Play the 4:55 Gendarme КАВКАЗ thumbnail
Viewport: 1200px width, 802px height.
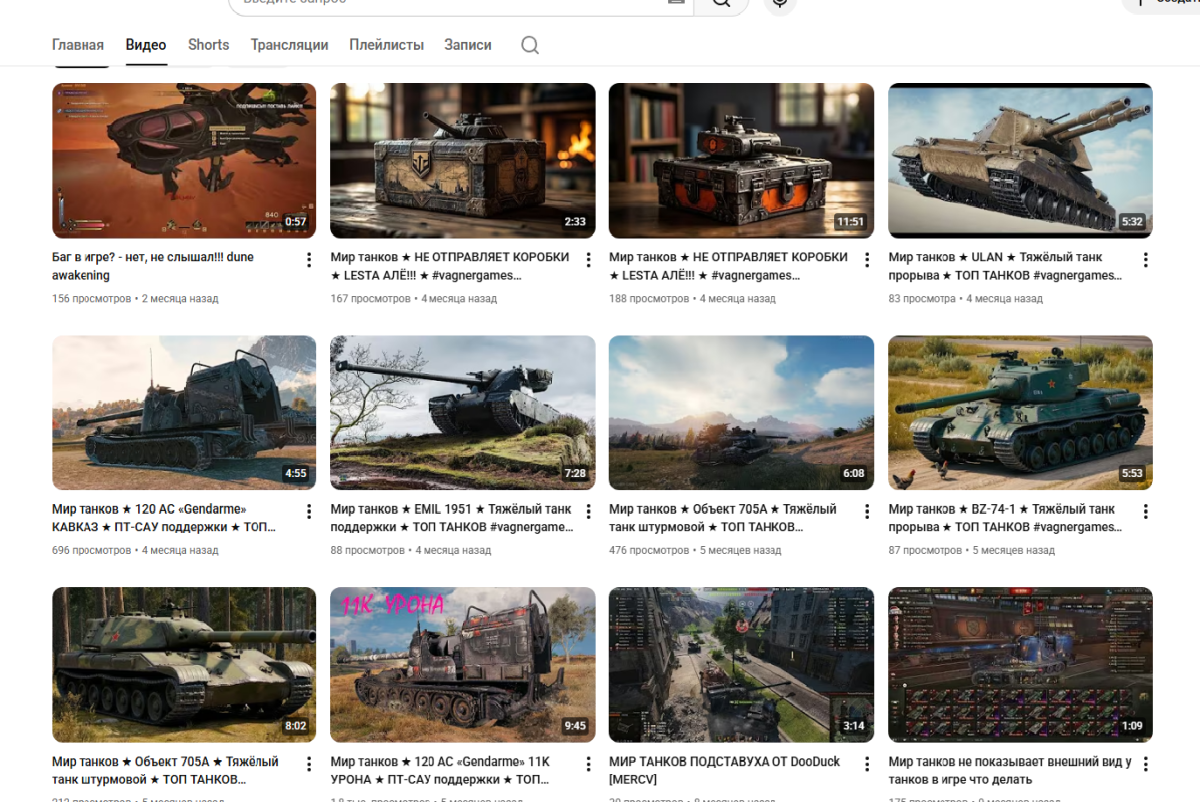pyautogui.click(x=184, y=412)
